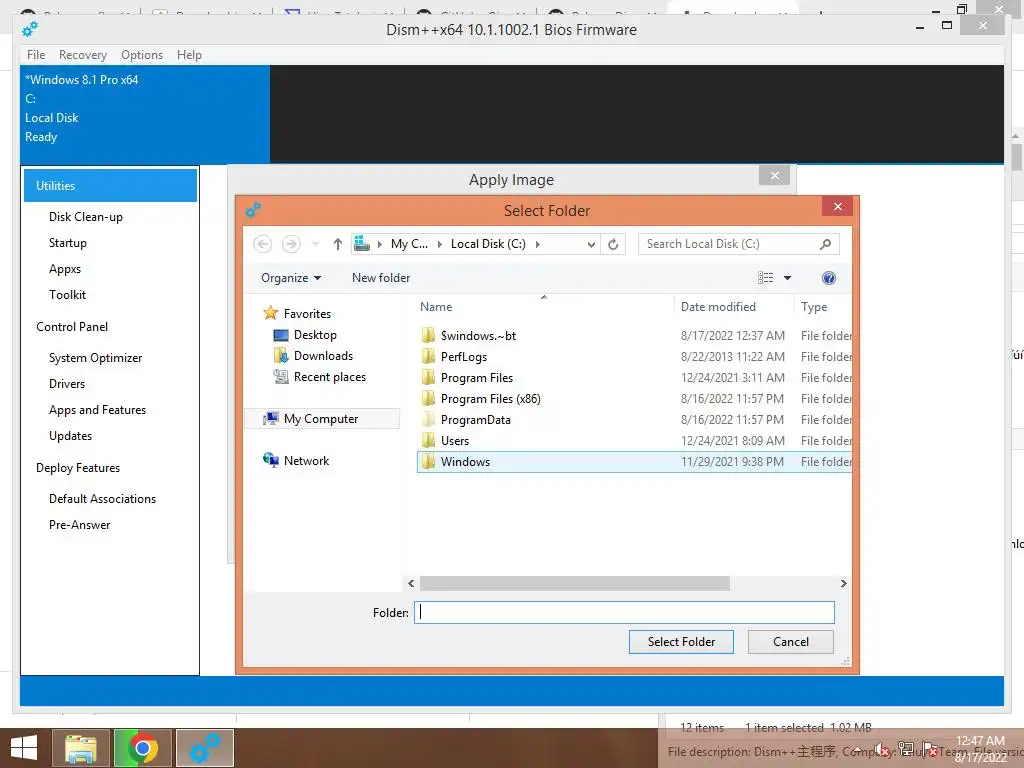Select Disk Clean-up in the Dism++ sidebar
Screen dimensions: 1024x768
click(x=86, y=217)
